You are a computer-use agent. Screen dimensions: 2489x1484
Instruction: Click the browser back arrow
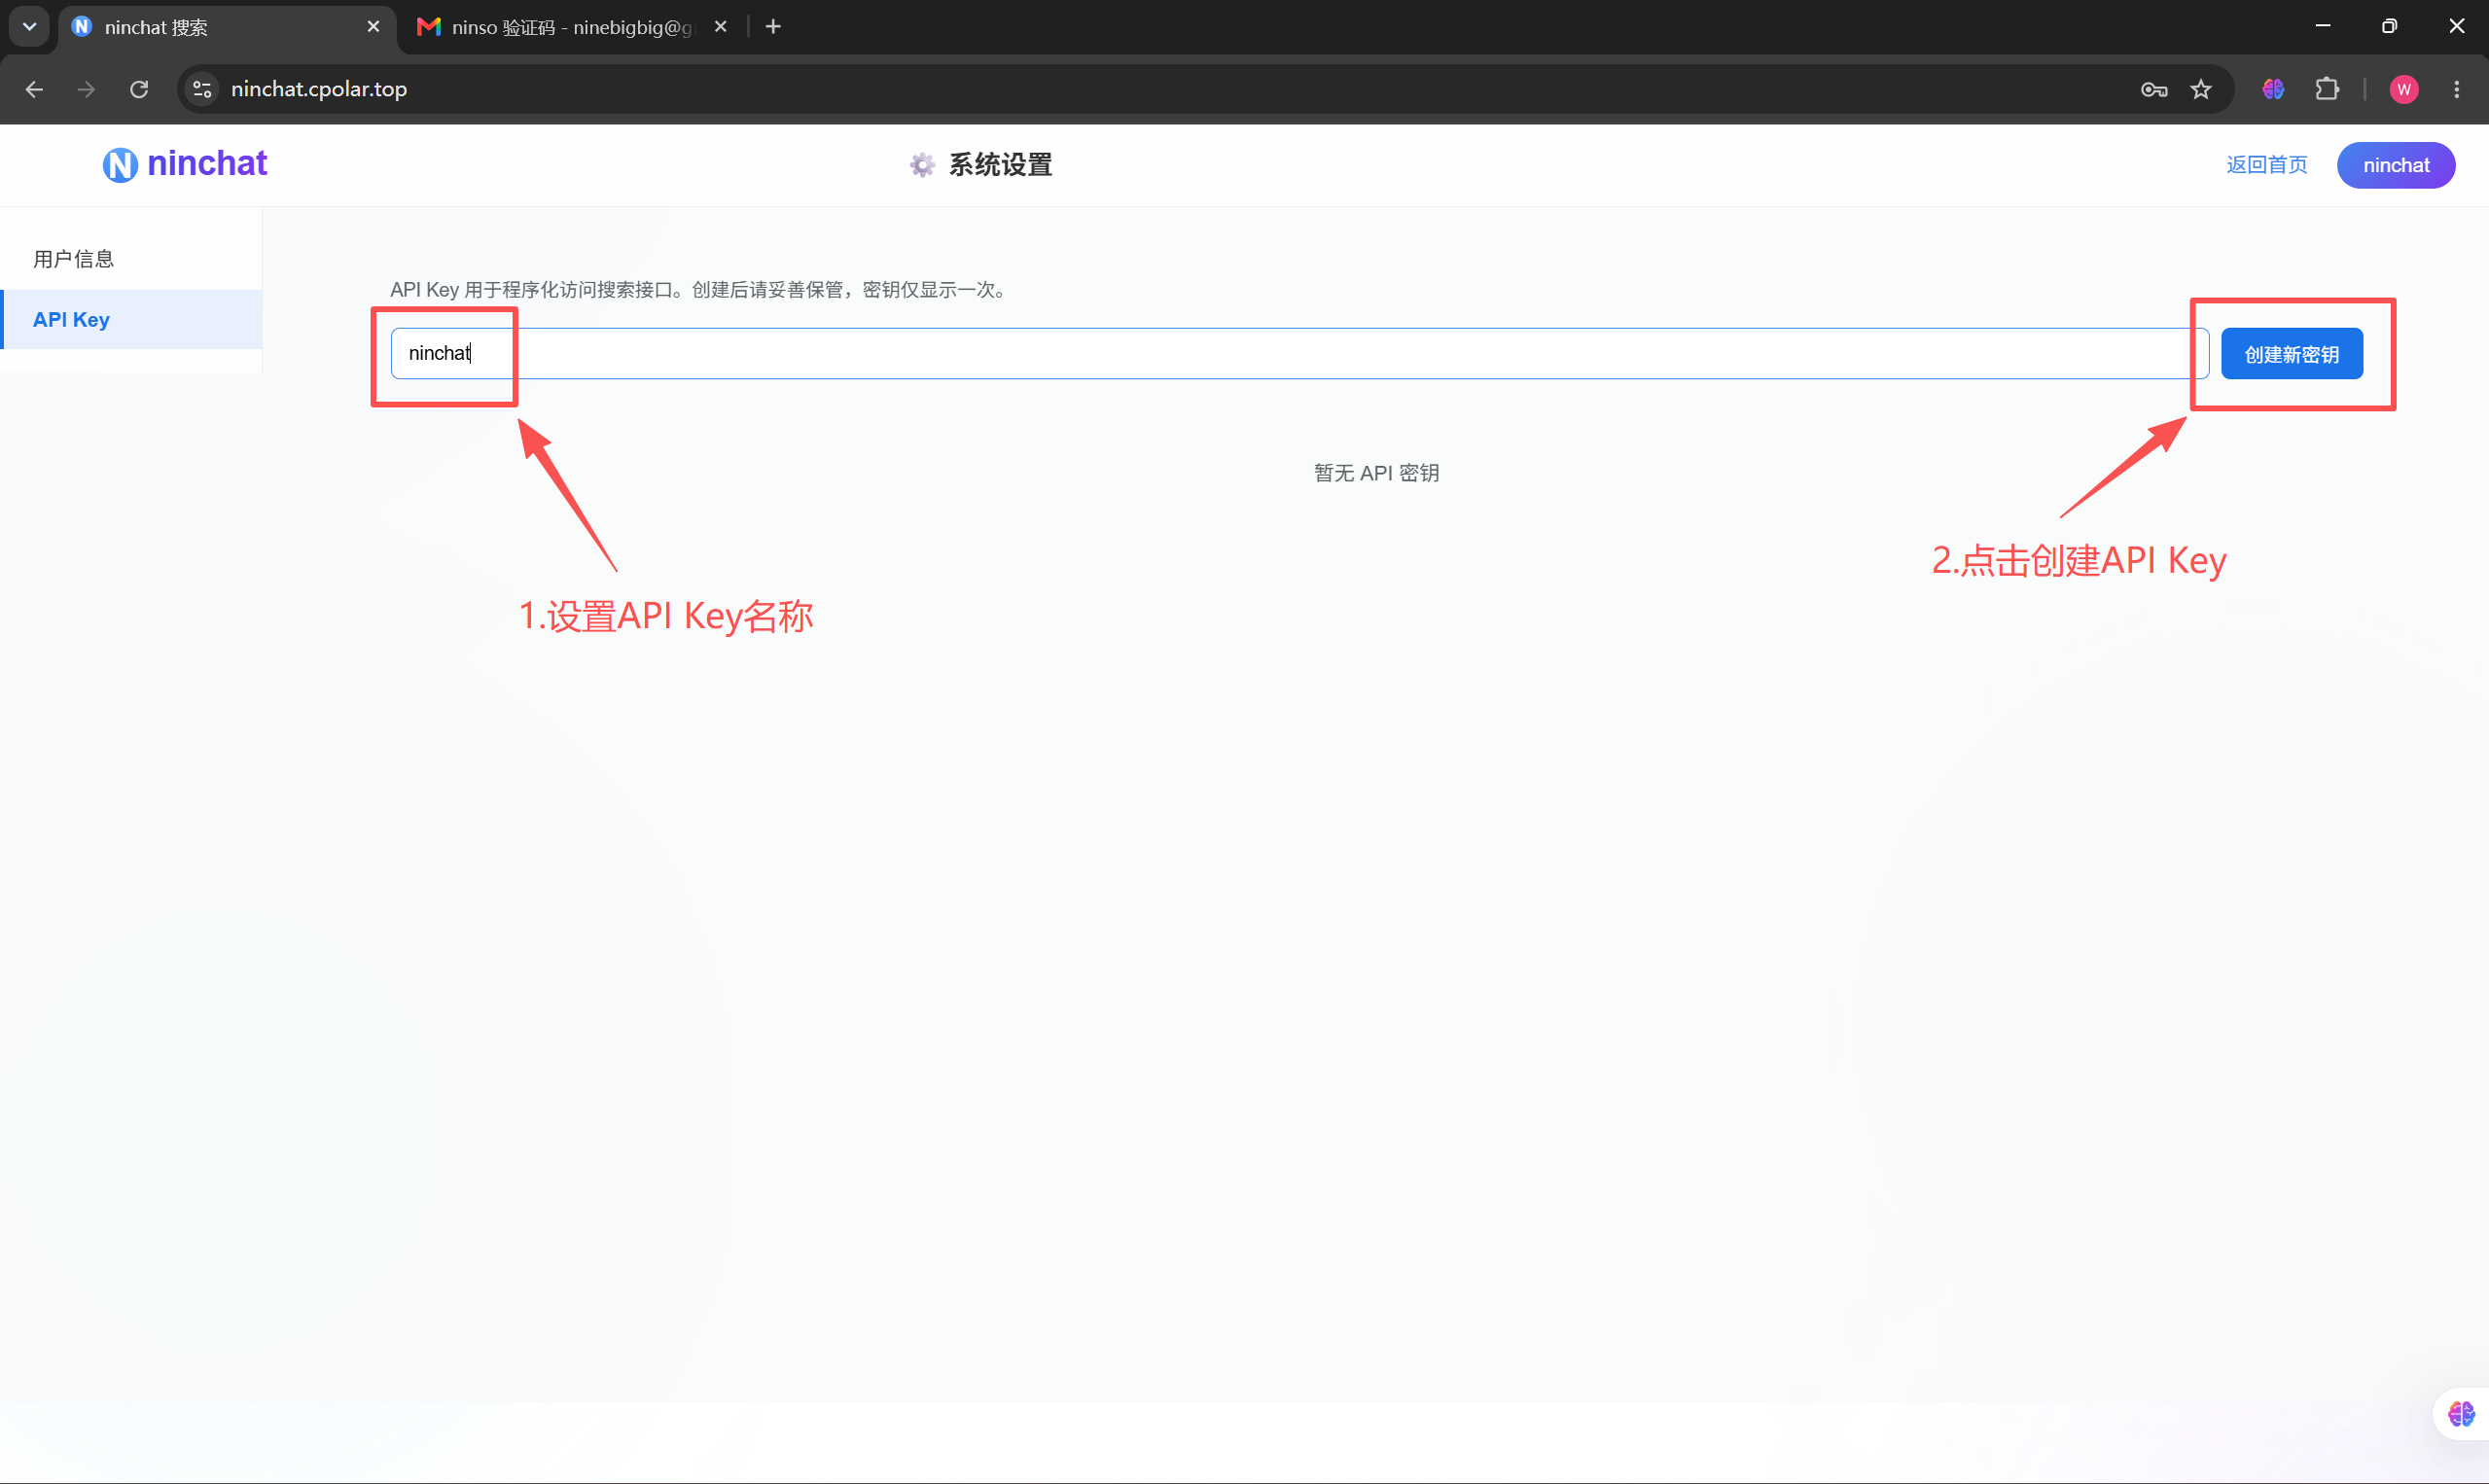tap(34, 89)
